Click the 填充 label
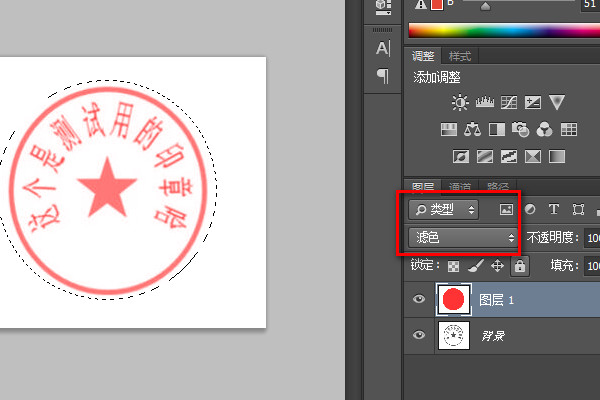Image resolution: width=600 pixels, height=400 pixels. click(565, 265)
